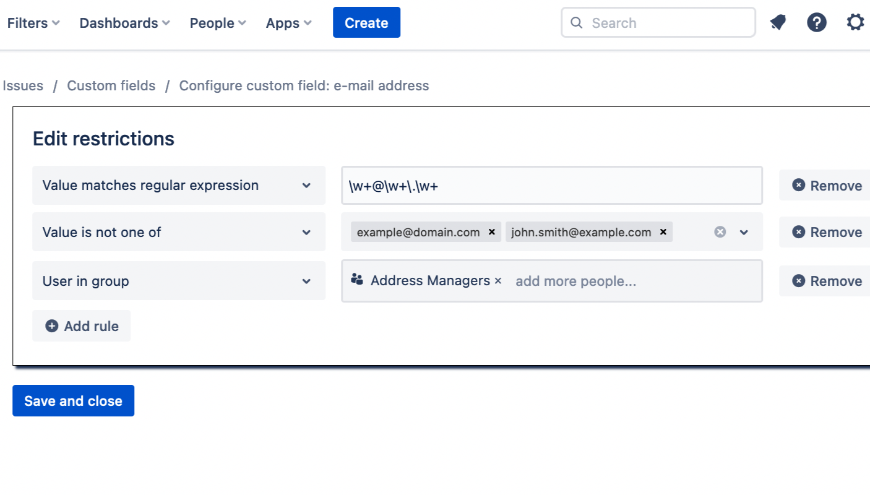The height and width of the screenshot is (495, 870).
Task: Click the help question mark icon
Action: click(x=817, y=22)
